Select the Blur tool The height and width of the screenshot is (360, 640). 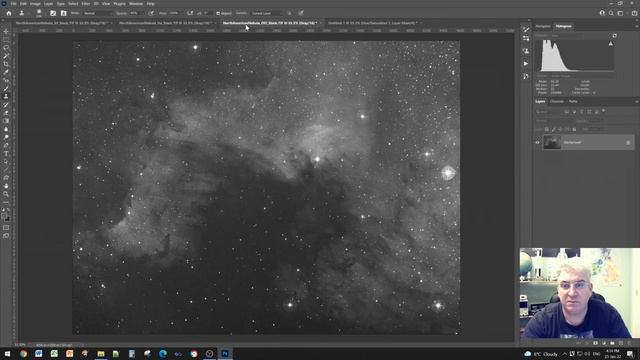click(6, 129)
